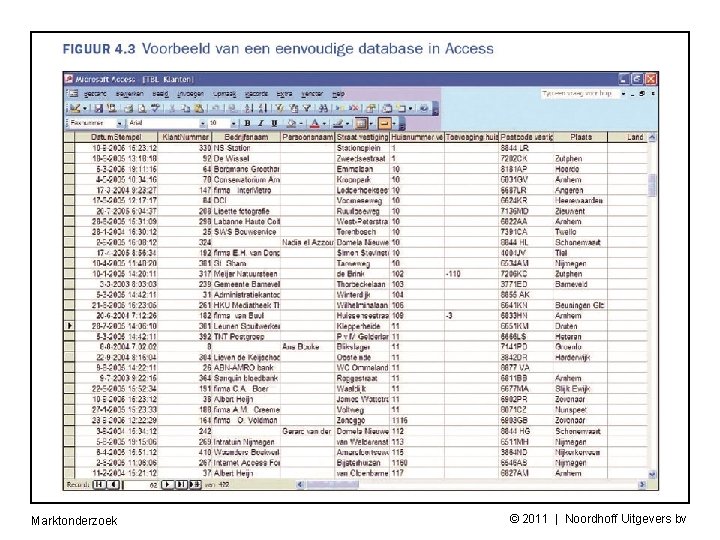Select the Bedrijfsnaam column header

coord(246,137)
